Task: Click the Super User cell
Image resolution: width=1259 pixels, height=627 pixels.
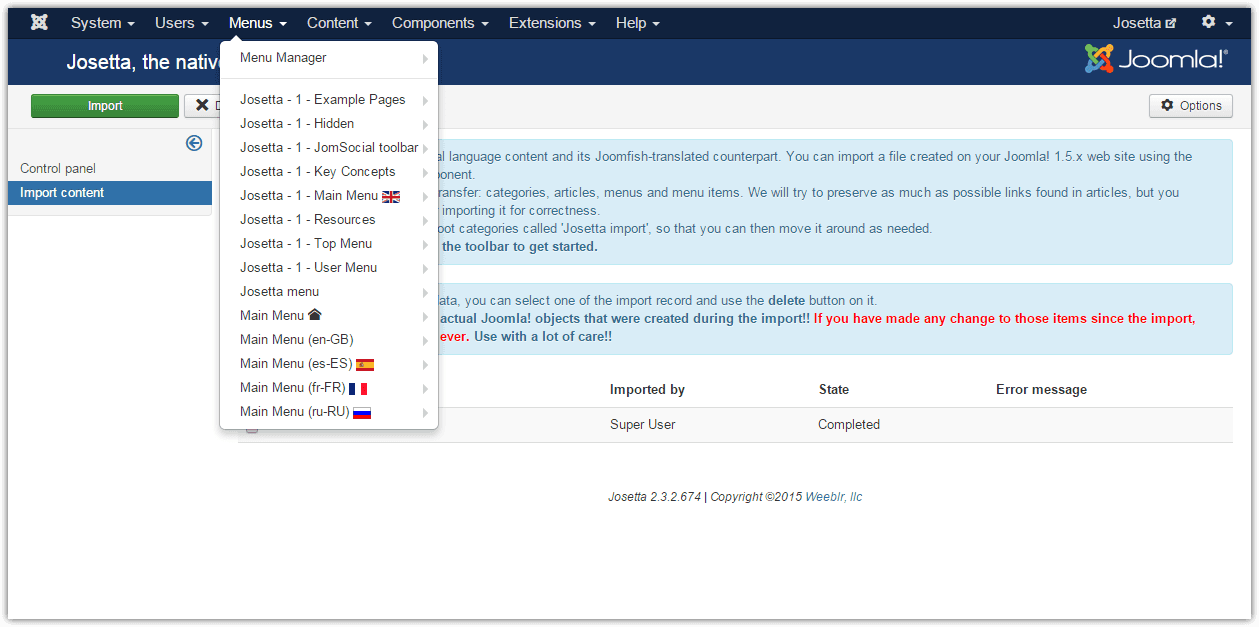Action: coord(643,425)
